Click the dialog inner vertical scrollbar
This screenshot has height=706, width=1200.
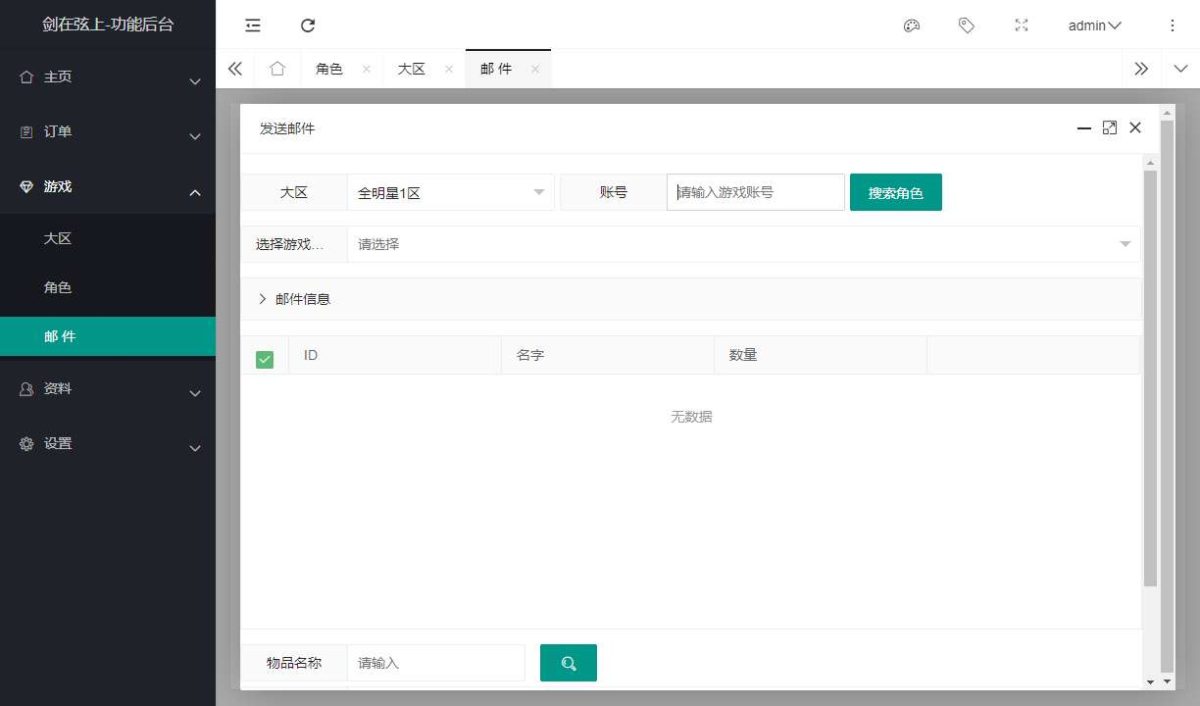tap(1150, 378)
